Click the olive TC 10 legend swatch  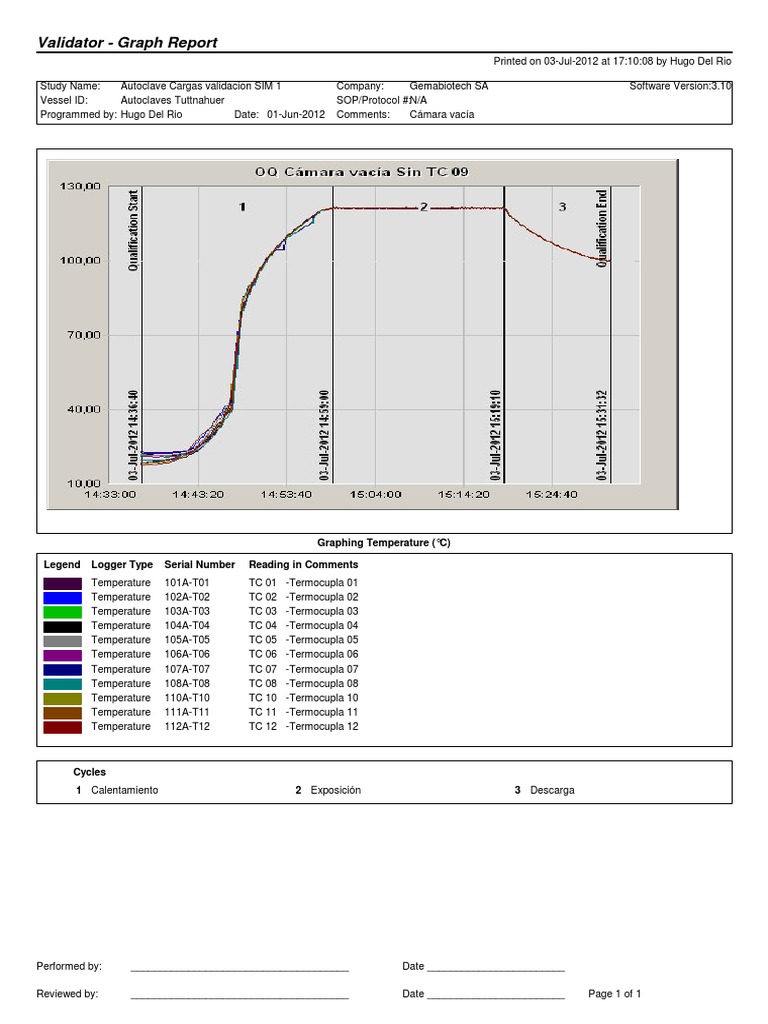click(62, 698)
